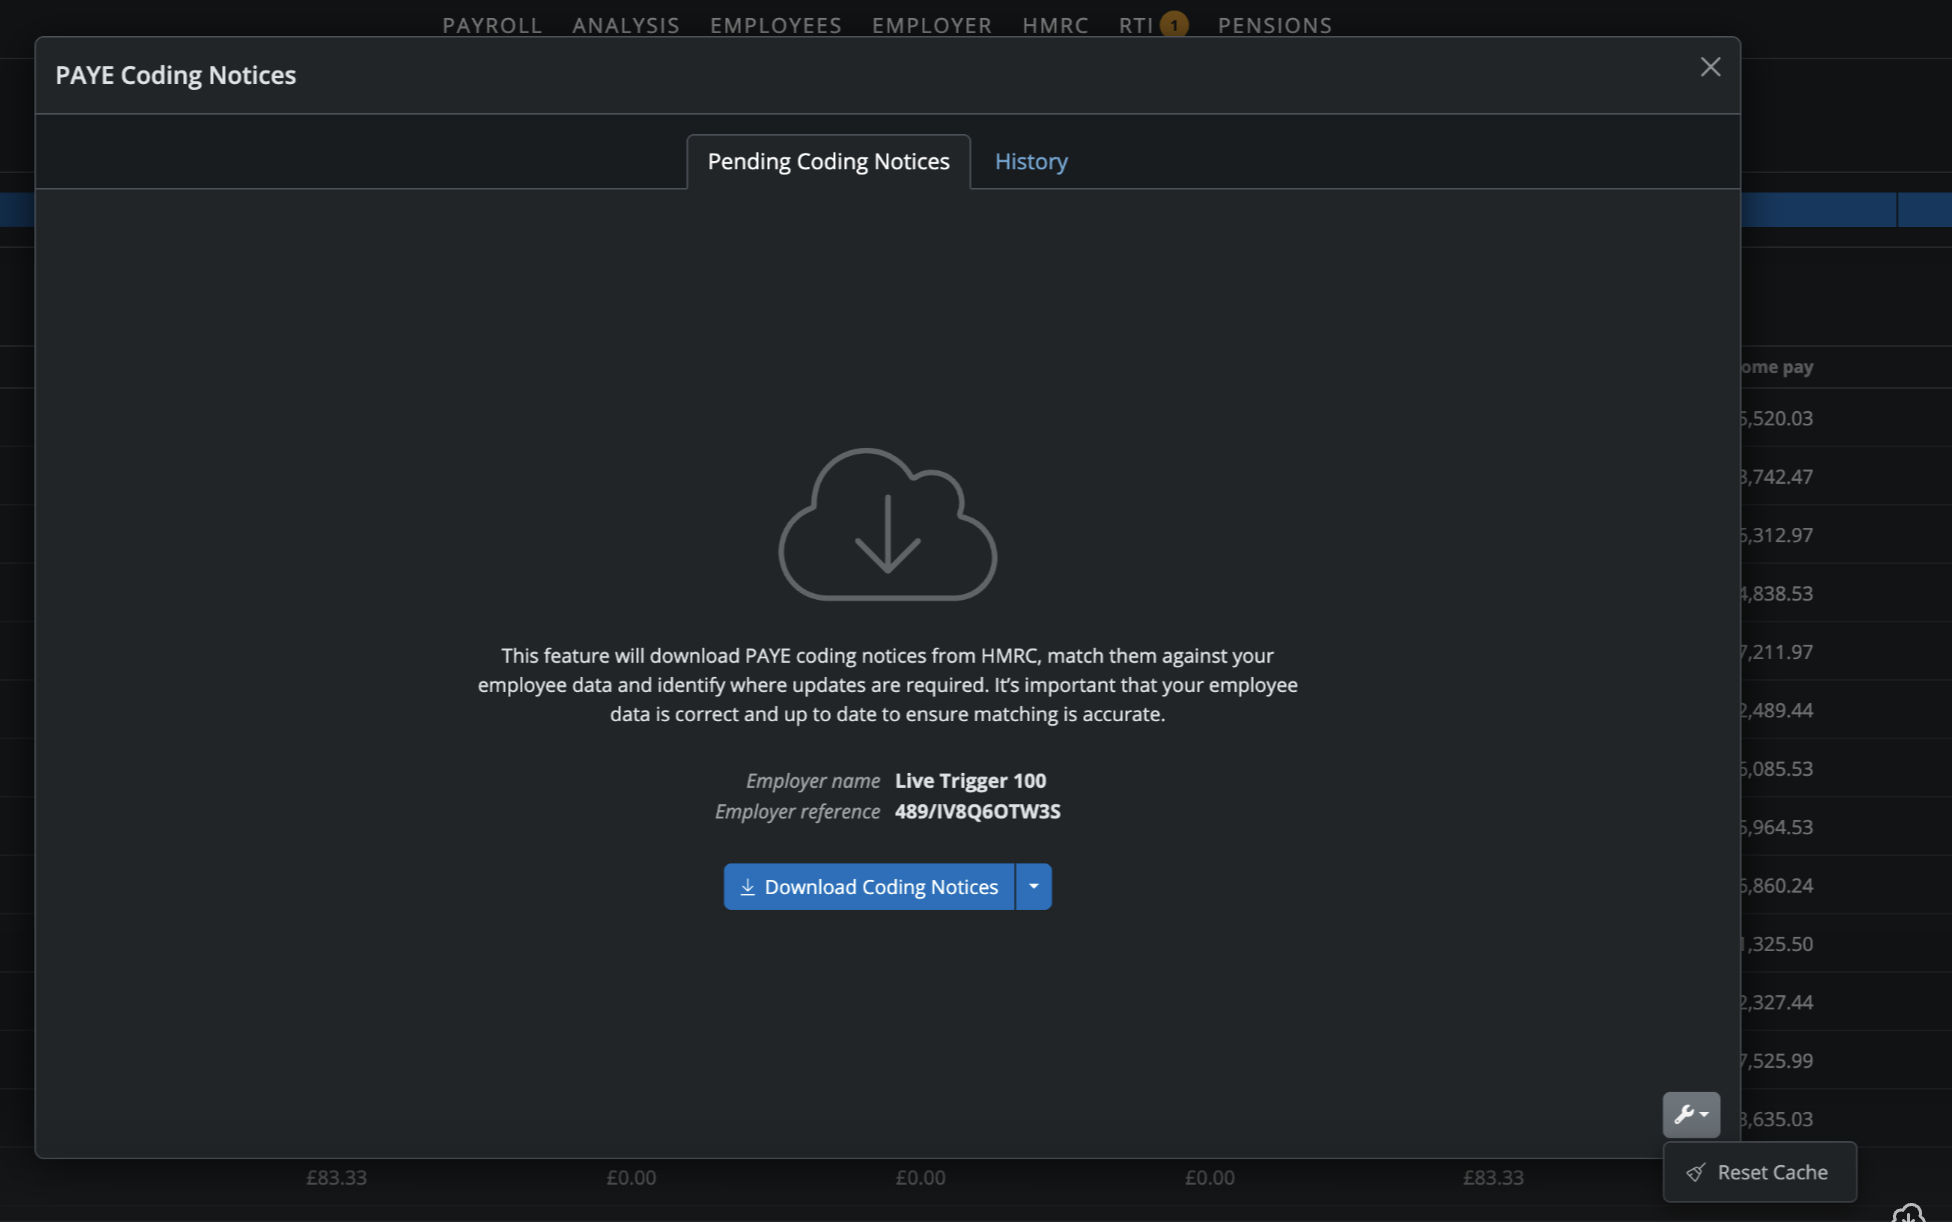Open the EMPLOYER menu
The height and width of the screenshot is (1222, 1952).
click(932, 25)
